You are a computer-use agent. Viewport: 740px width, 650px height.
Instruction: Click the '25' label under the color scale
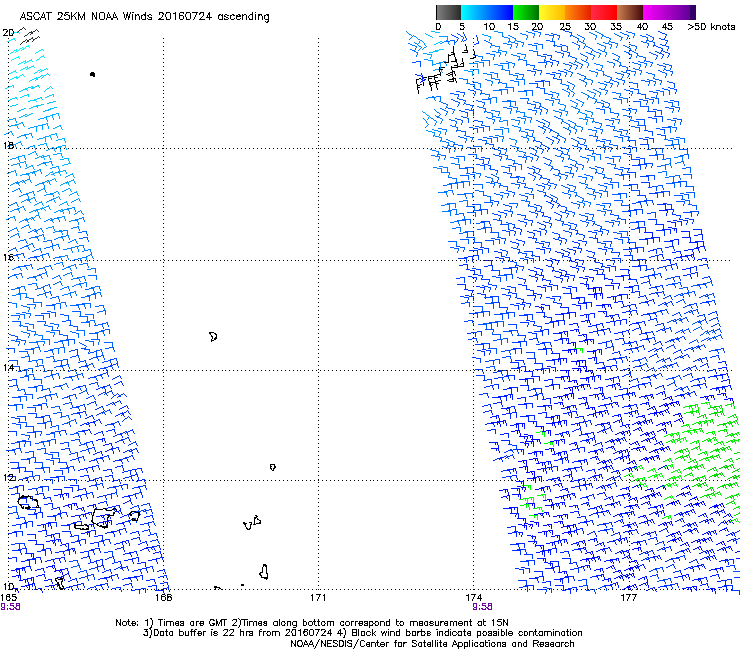click(565, 27)
